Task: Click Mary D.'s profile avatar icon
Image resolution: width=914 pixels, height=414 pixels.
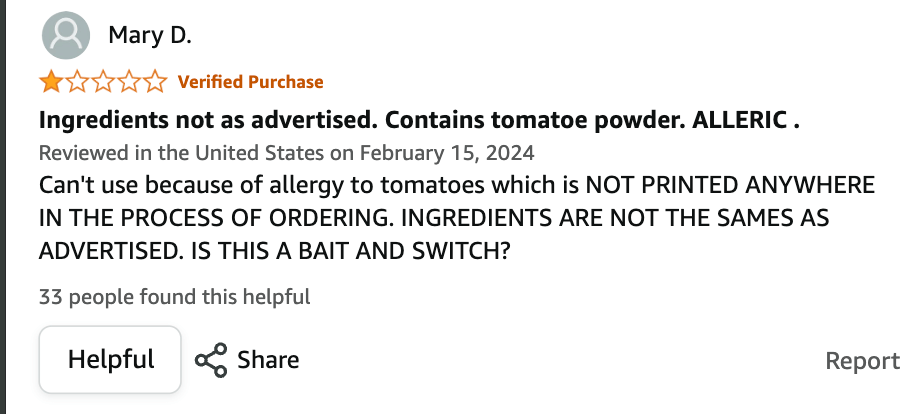Action: pyautogui.click(x=66, y=37)
